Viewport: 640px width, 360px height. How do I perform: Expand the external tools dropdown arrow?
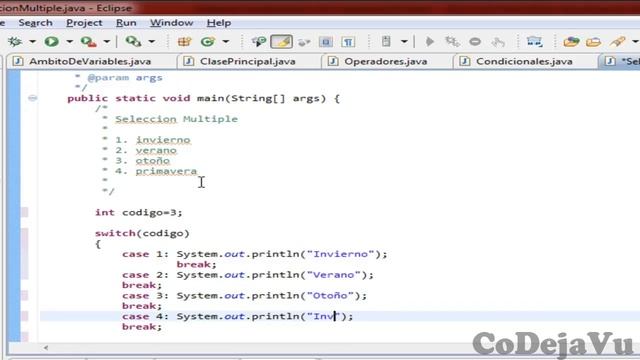(107, 42)
